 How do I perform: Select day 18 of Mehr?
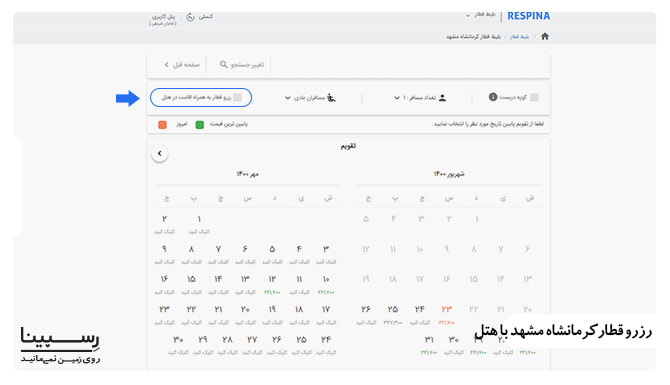click(x=299, y=314)
